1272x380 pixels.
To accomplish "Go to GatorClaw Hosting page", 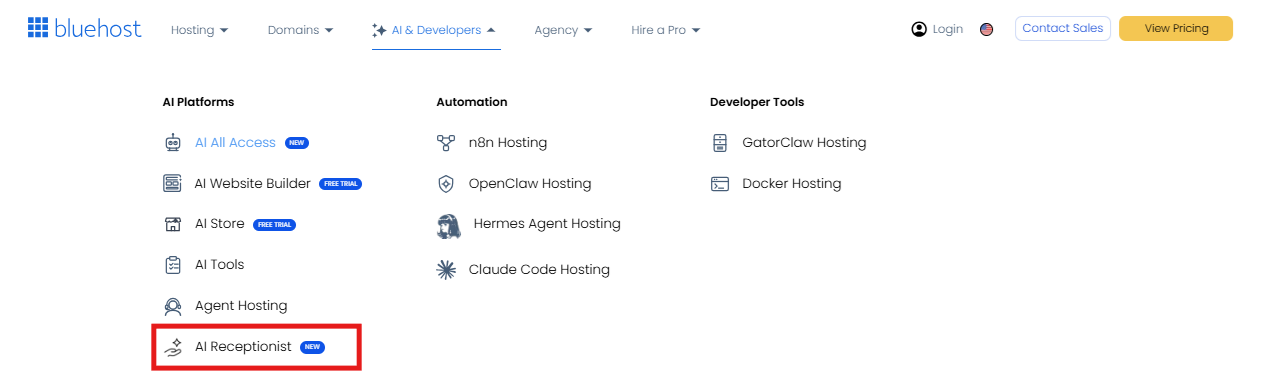I will tap(804, 143).
